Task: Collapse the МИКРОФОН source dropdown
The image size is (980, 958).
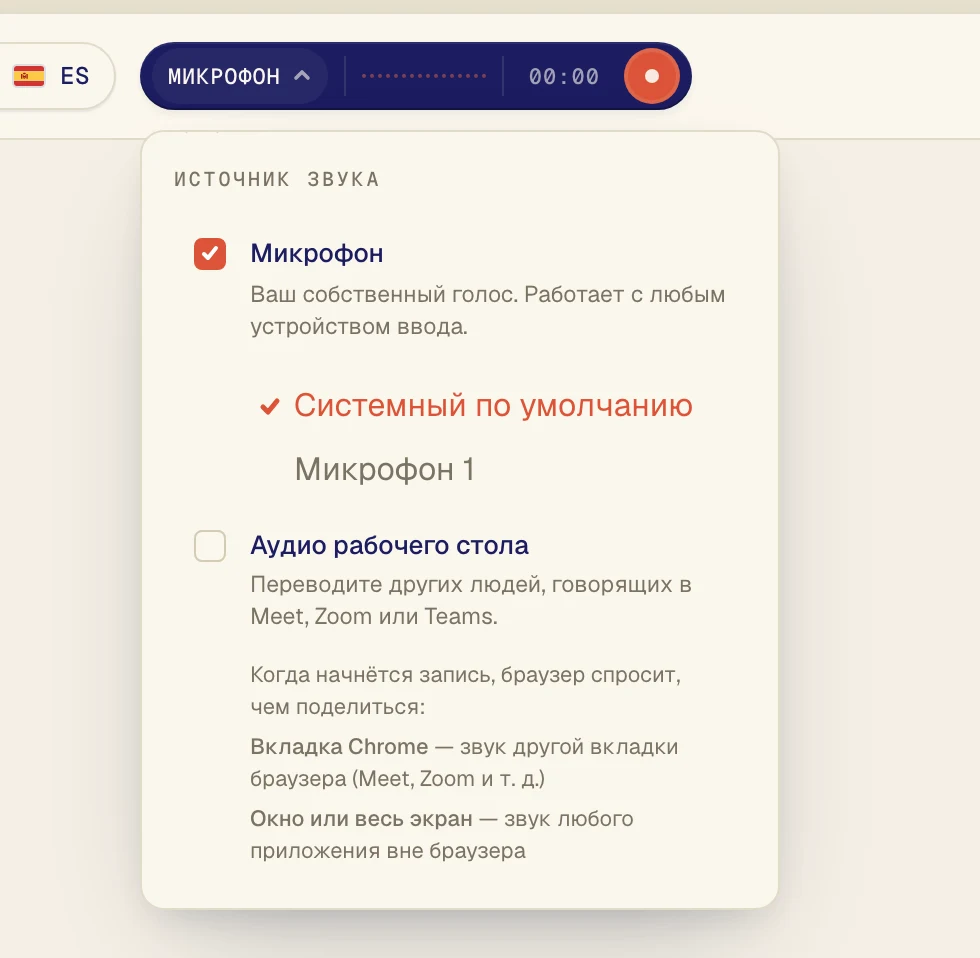Action: (x=239, y=76)
